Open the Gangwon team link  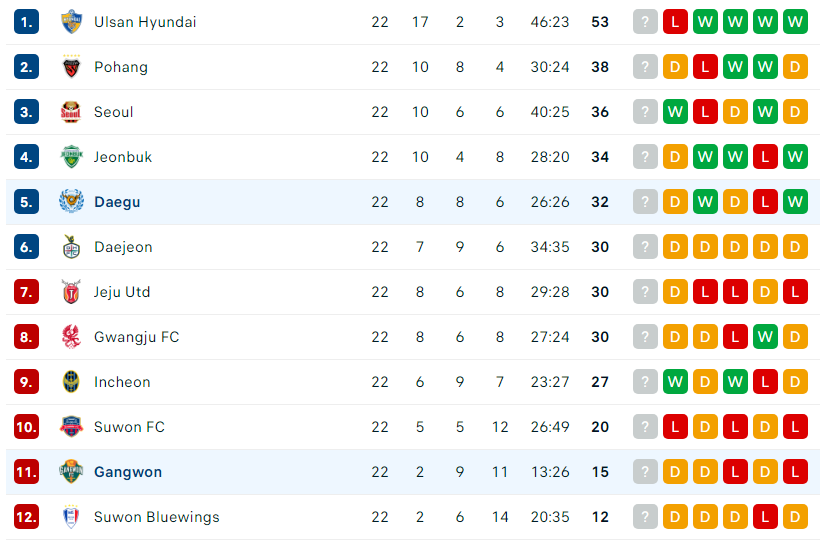(x=128, y=472)
